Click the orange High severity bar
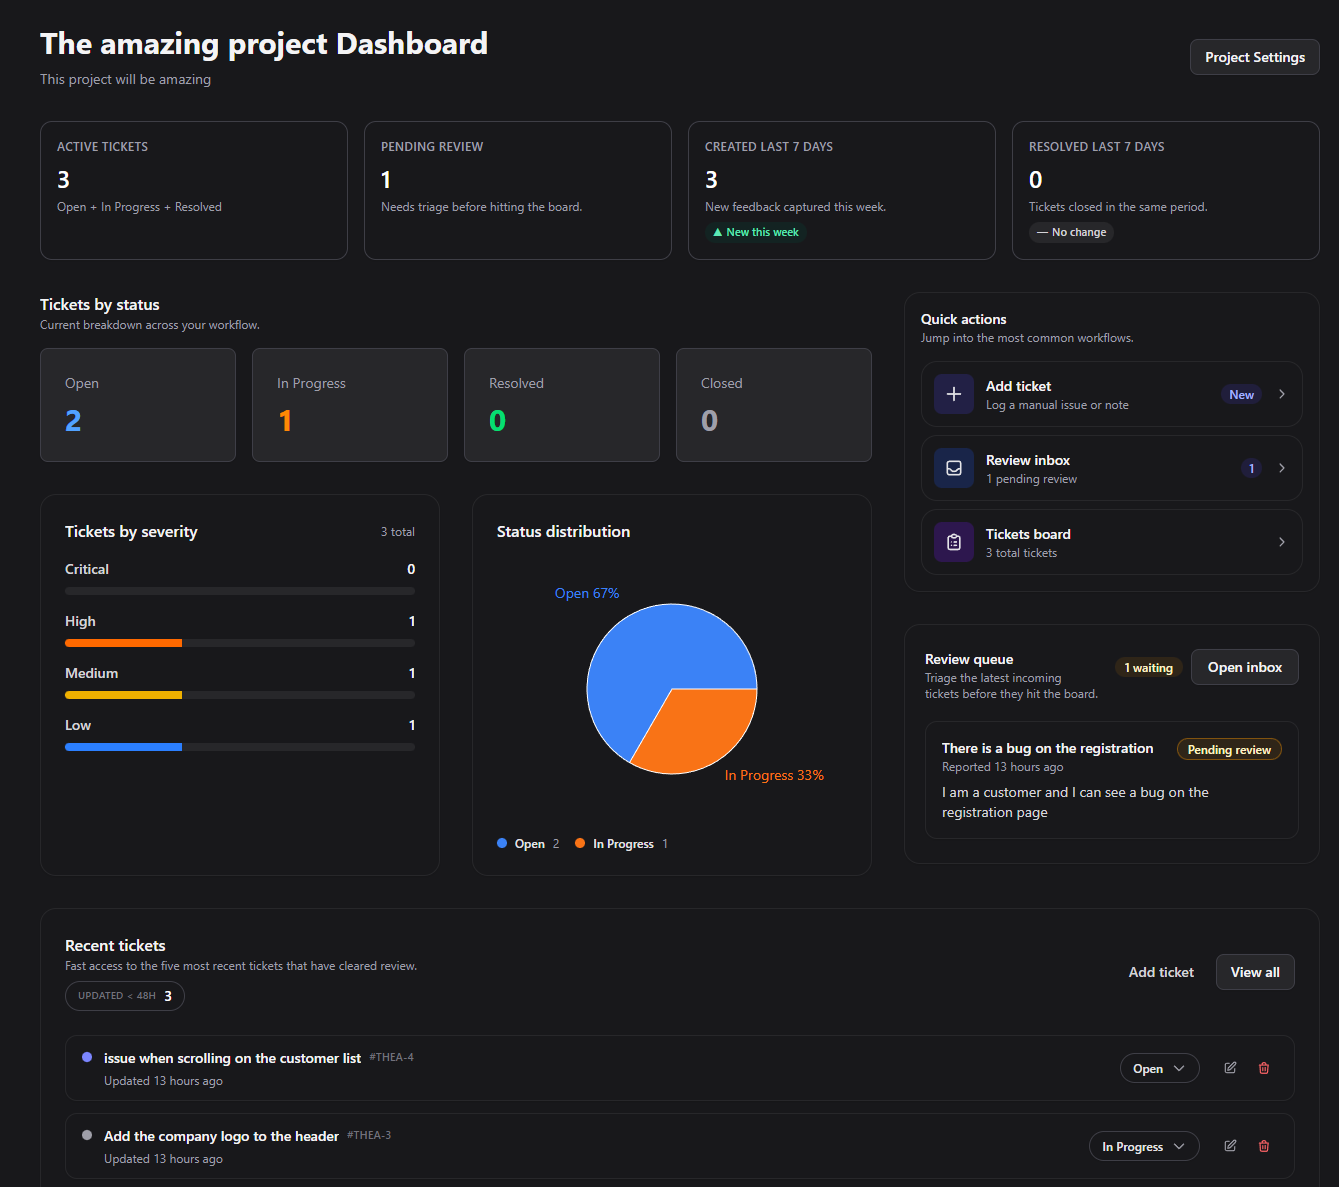This screenshot has height=1187, width=1339. pyautogui.click(x=123, y=643)
